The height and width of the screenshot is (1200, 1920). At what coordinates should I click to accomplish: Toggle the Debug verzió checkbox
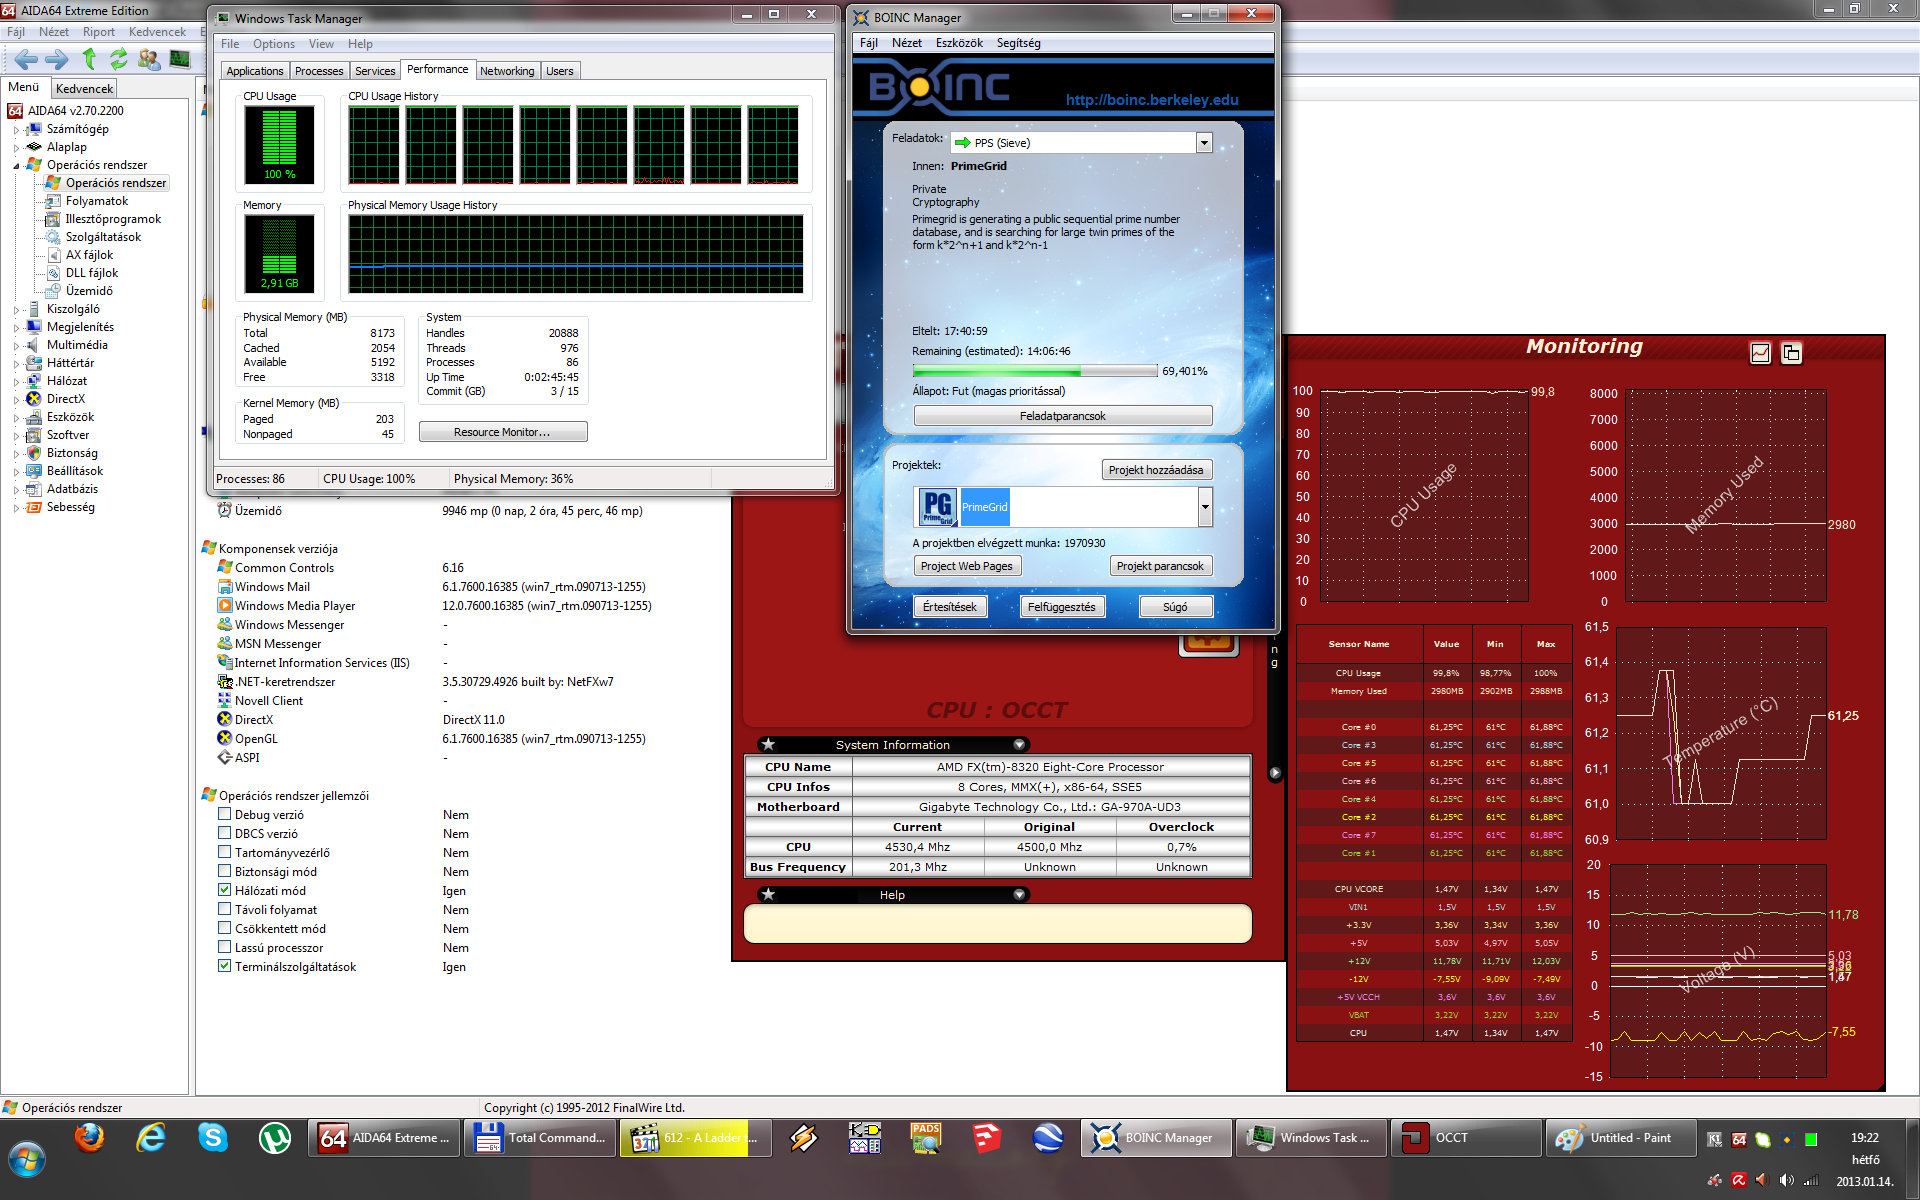[x=225, y=814]
